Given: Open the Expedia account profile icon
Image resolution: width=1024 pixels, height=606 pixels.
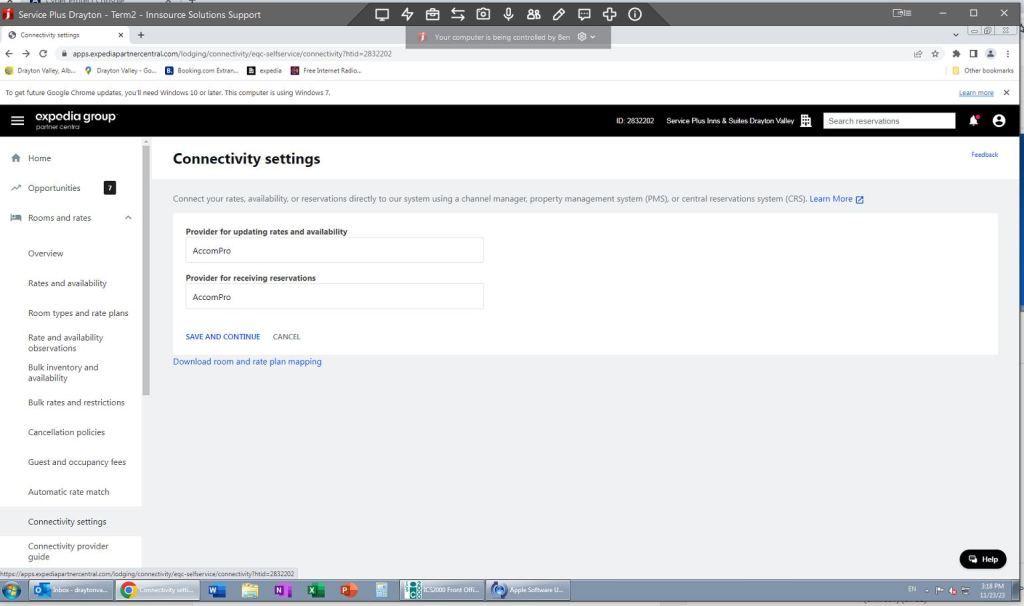Looking at the screenshot, I should point(999,120).
